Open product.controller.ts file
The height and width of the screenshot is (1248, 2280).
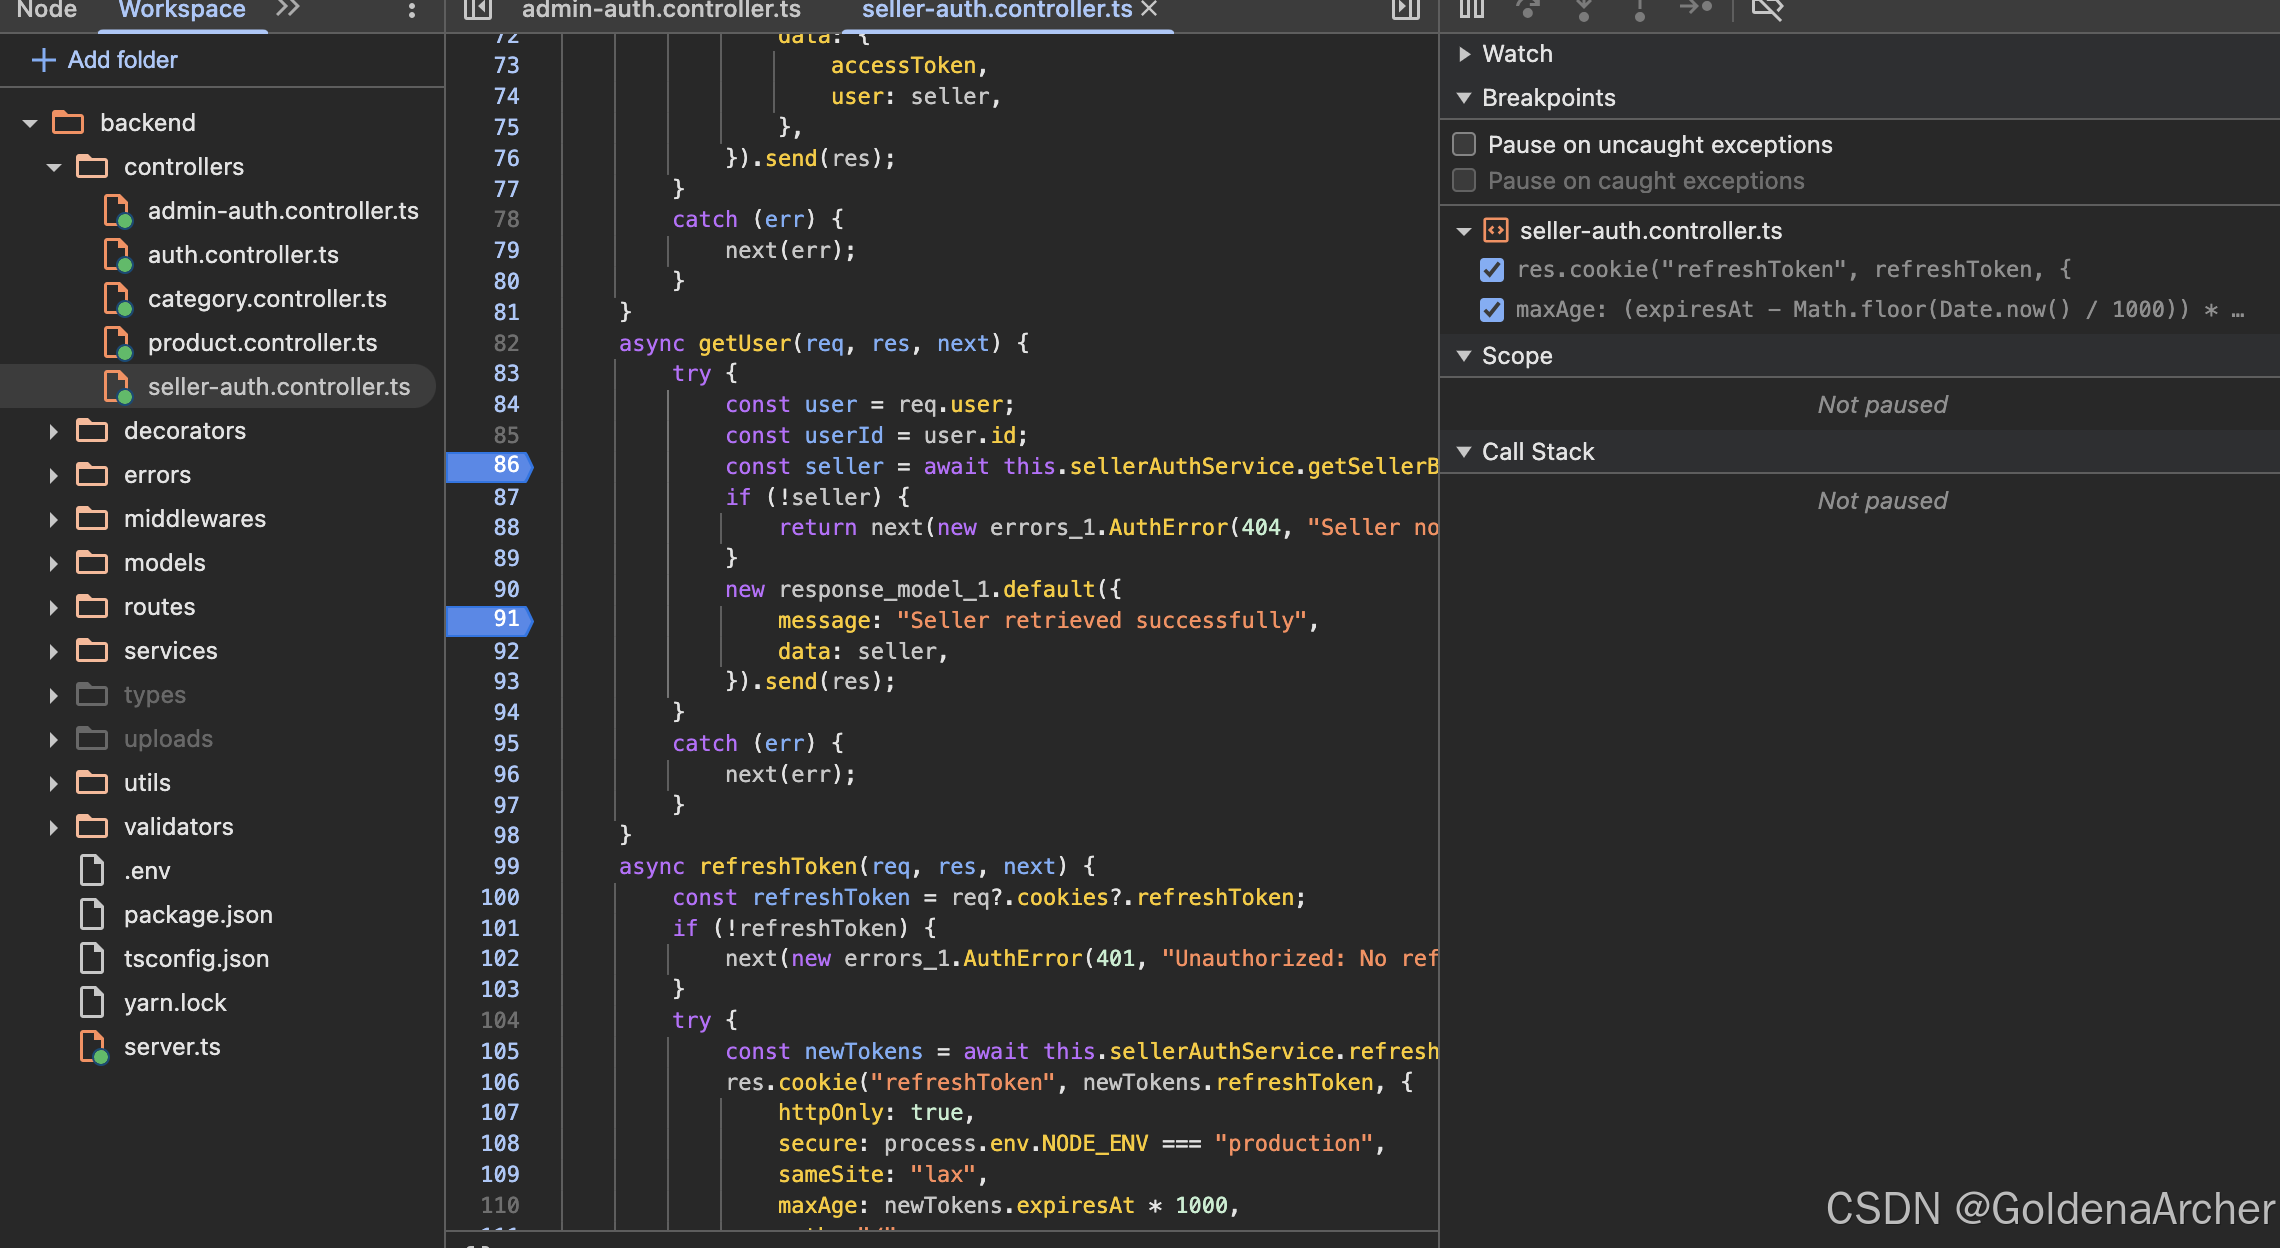tap(262, 343)
